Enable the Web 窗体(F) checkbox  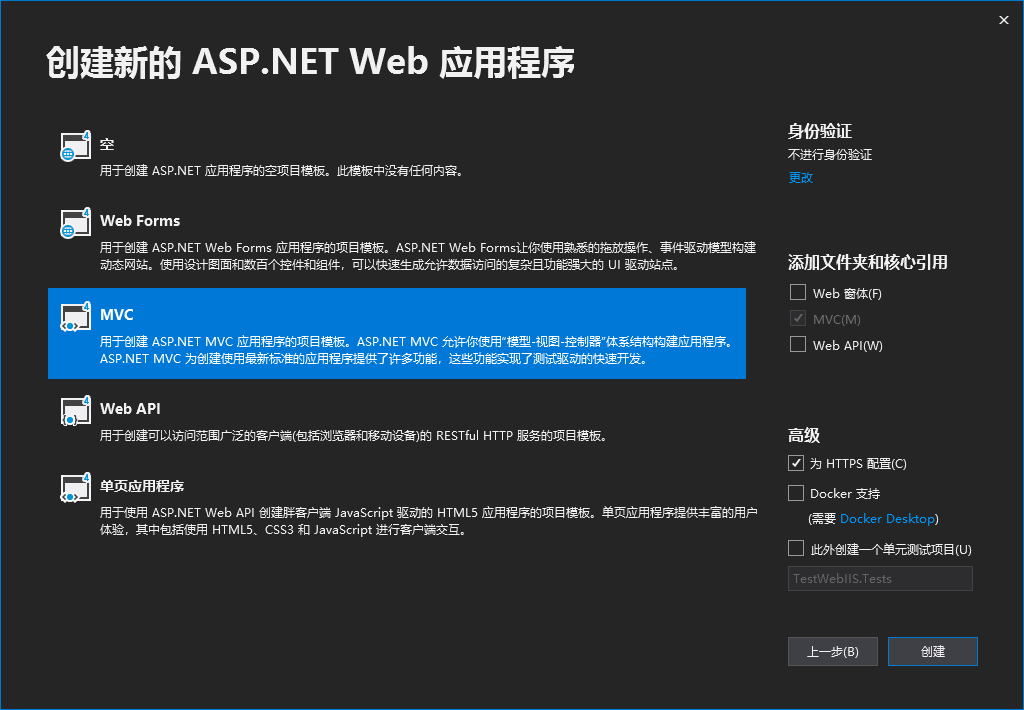point(796,292)
